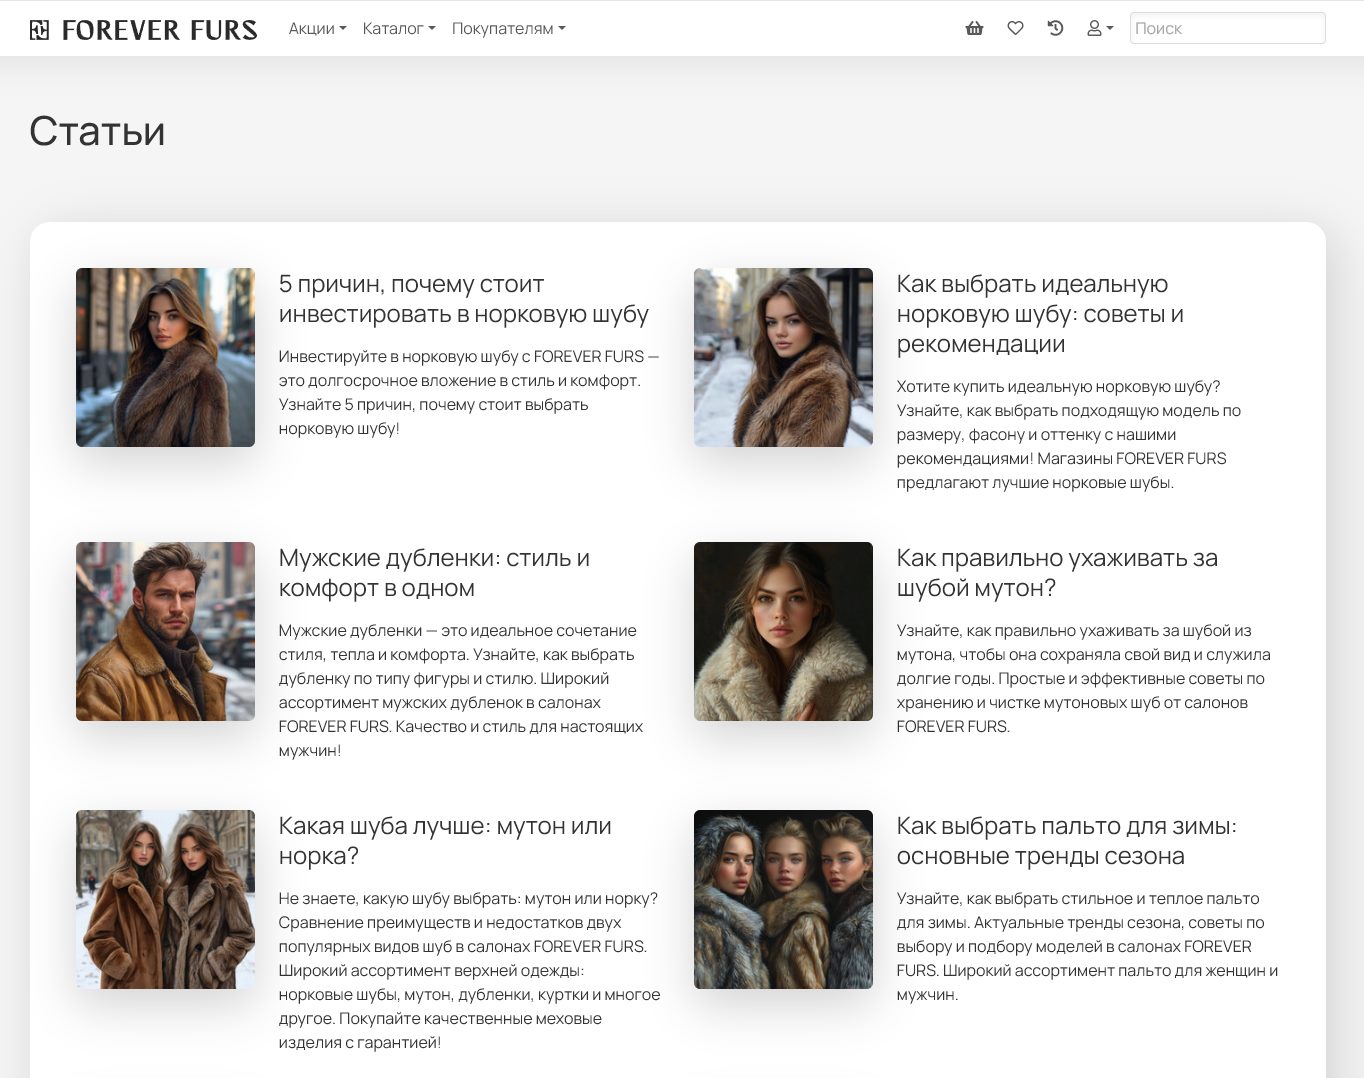This screenshot has width=1364, height=1078.
Task: Expand the Акции dropdown menu
Action: point(317,29)
